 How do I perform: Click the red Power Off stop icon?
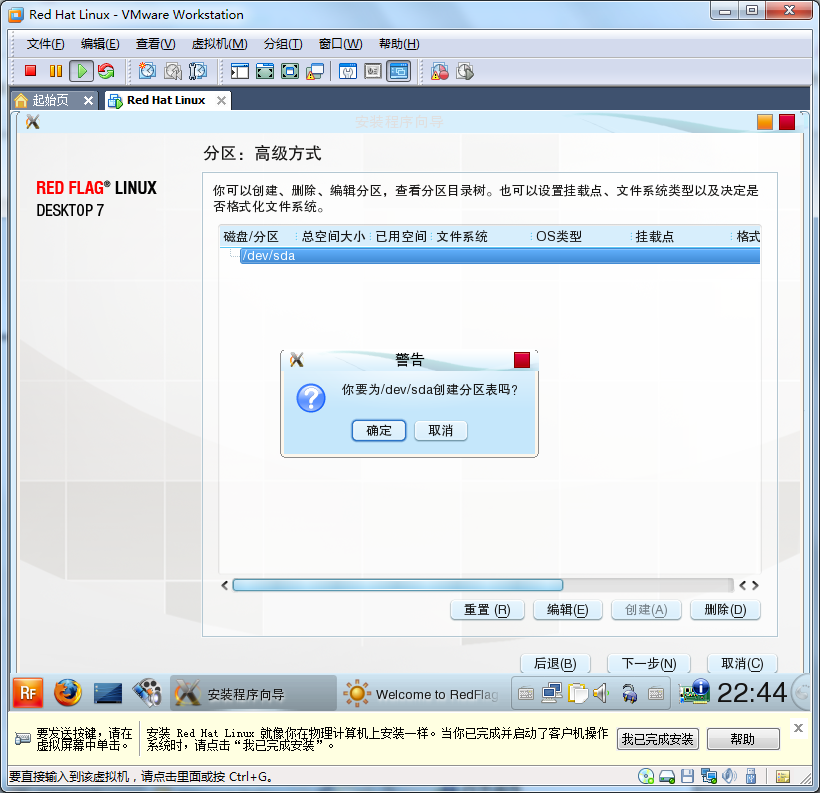point(30,71)
